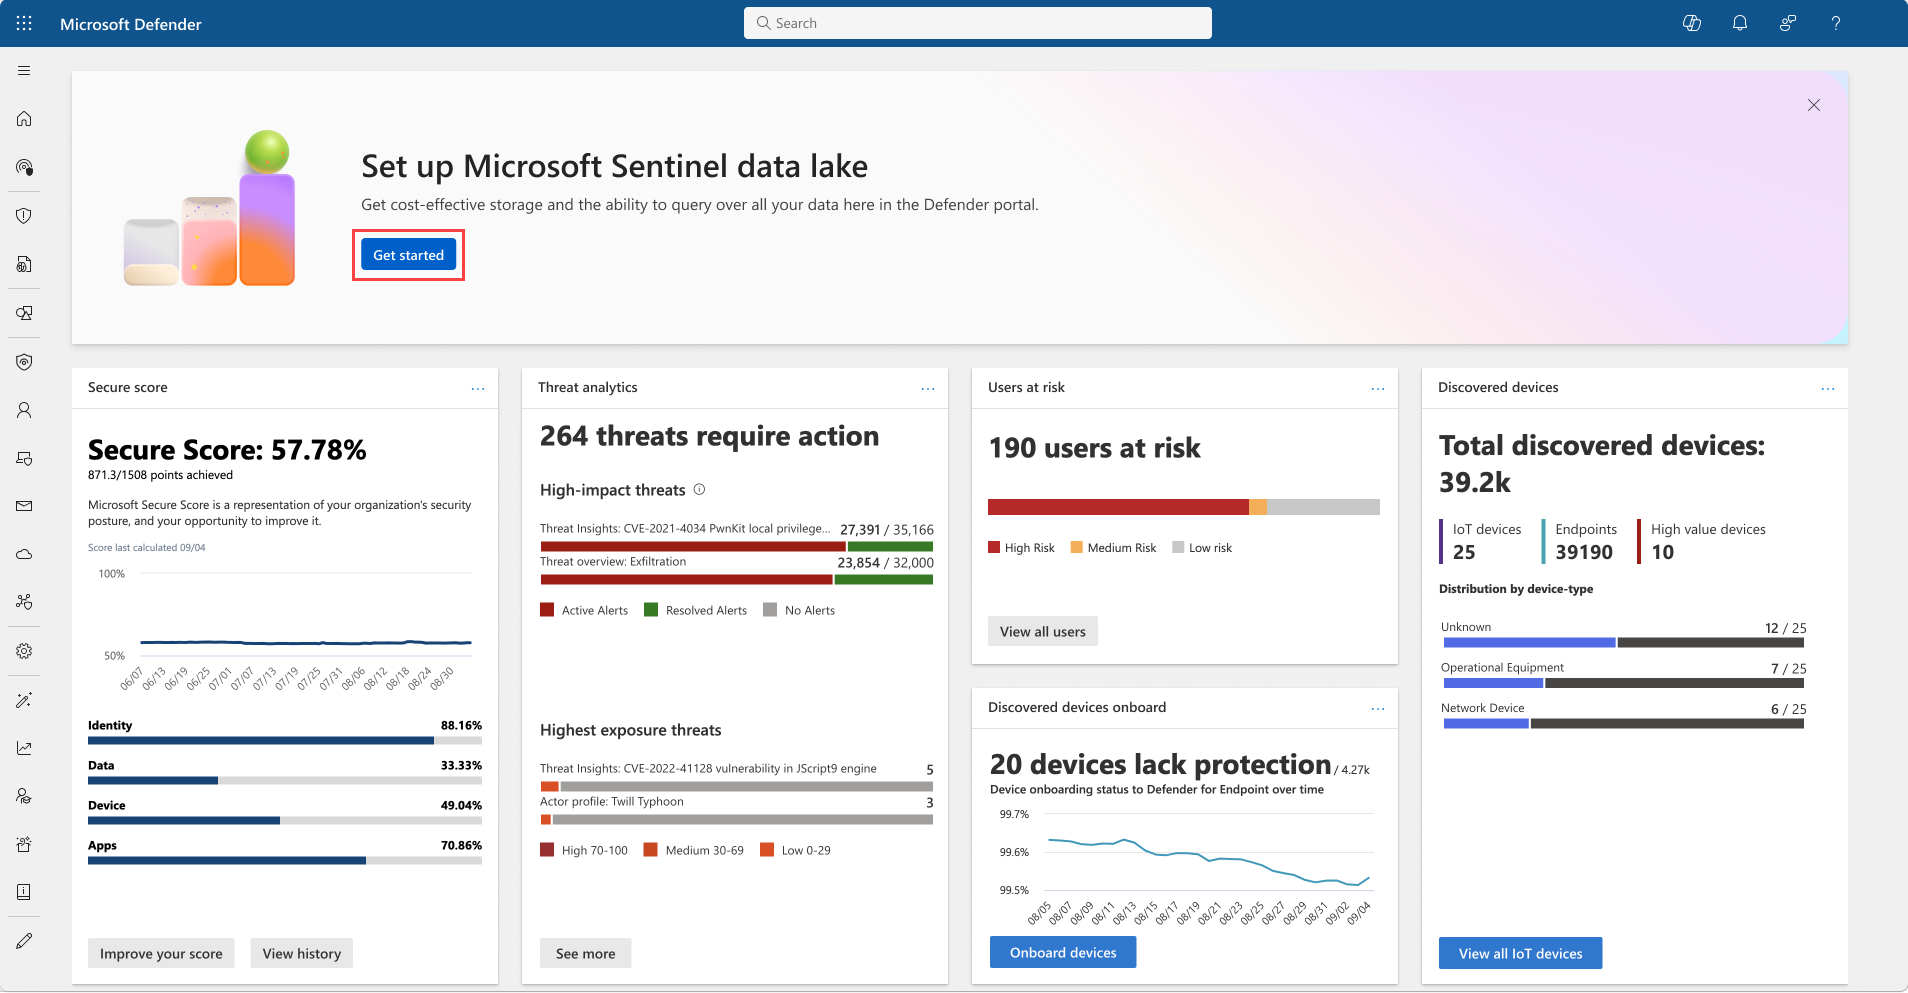Click the pencil customize navigation icon

(24, 941)
